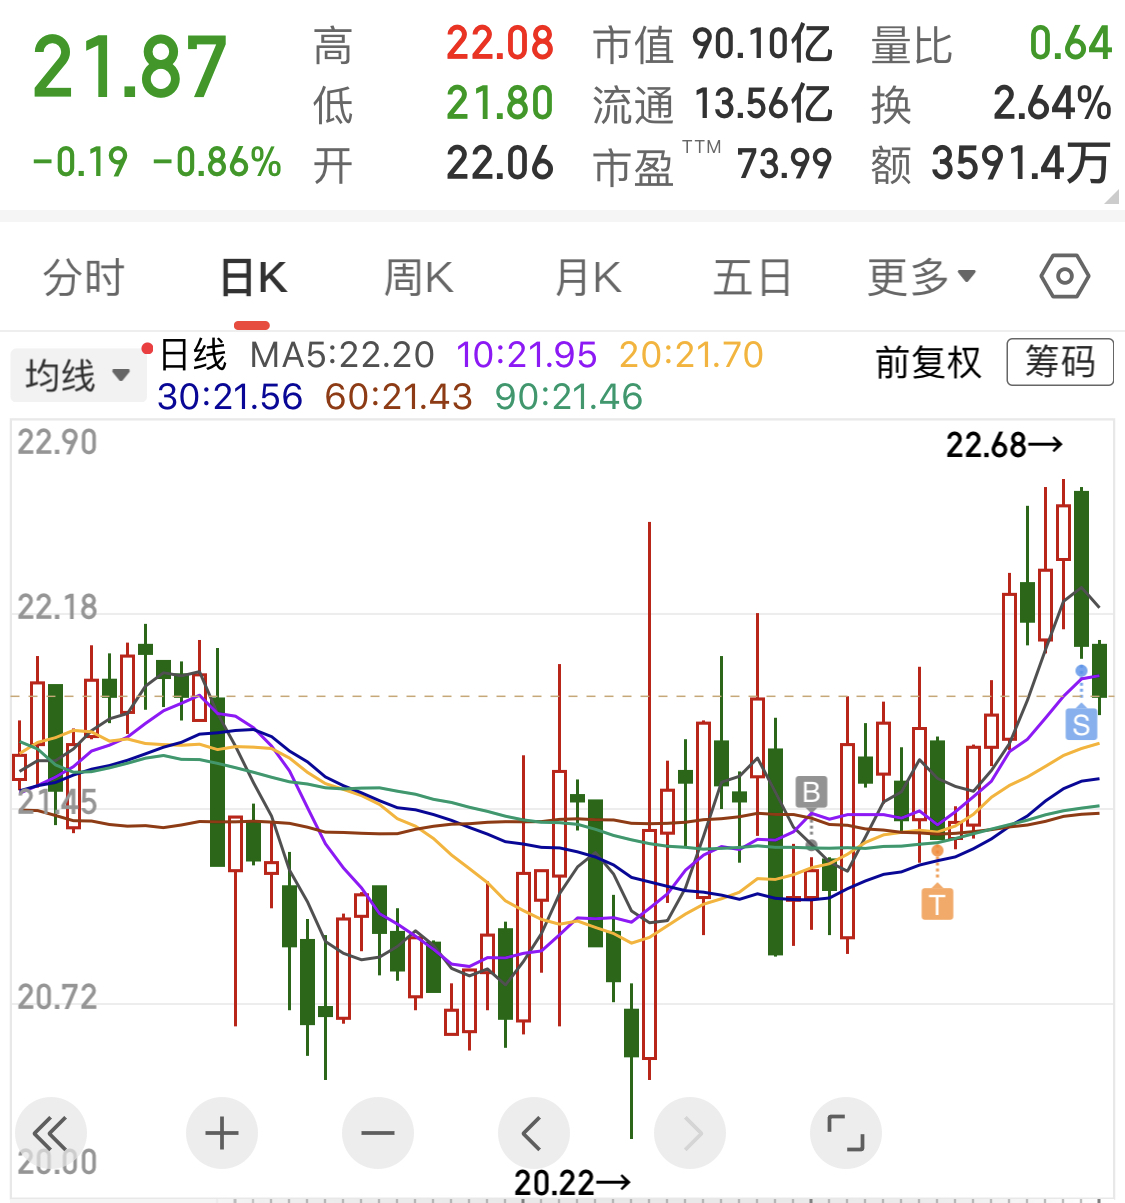The height and width of the screenshot is (1203, 1125).
Task: Click day high value 22.08
Action: pos(499,44)
